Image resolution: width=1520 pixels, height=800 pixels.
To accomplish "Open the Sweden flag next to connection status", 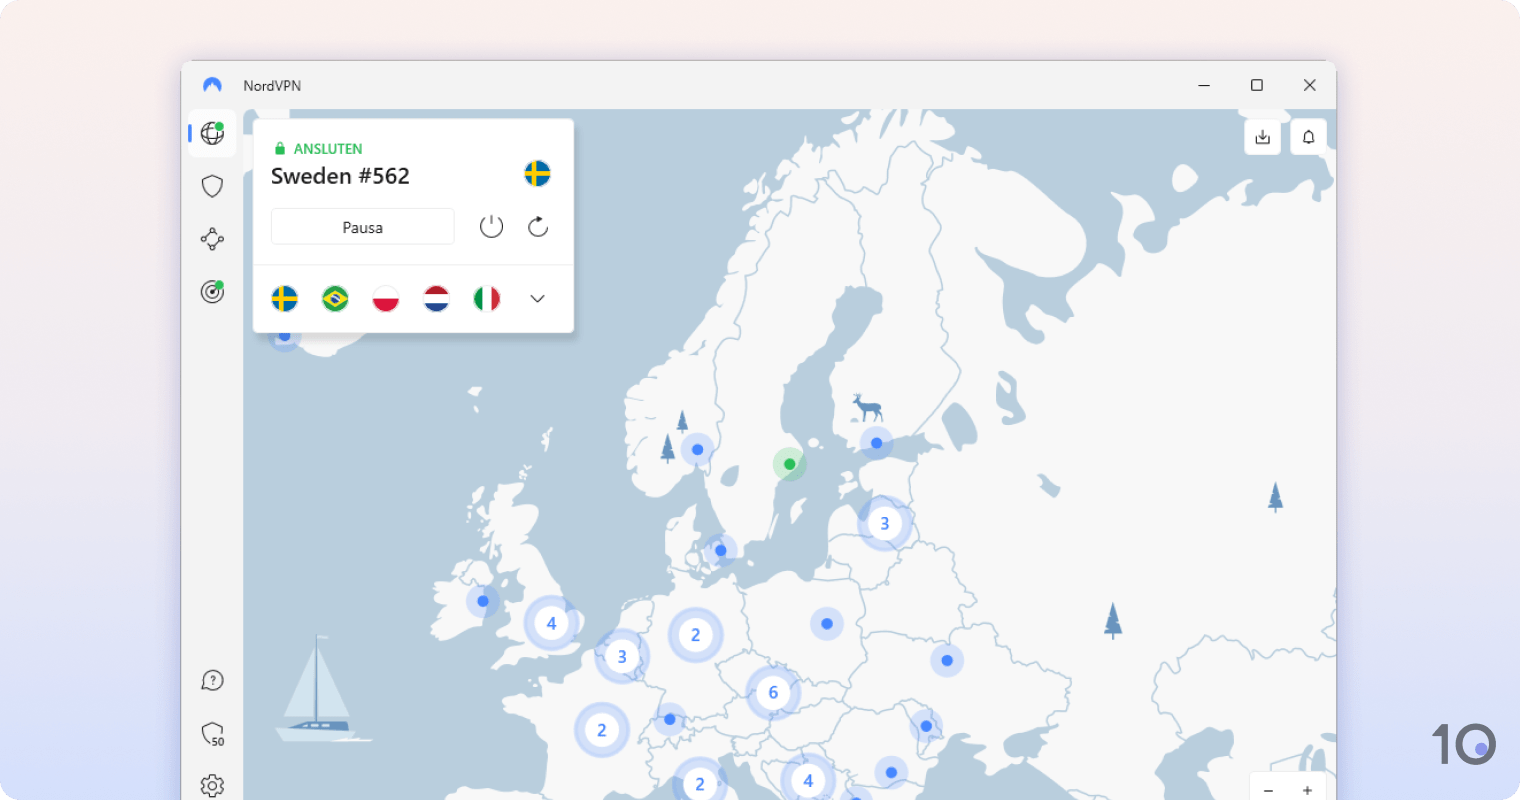I will pos(538,173).
